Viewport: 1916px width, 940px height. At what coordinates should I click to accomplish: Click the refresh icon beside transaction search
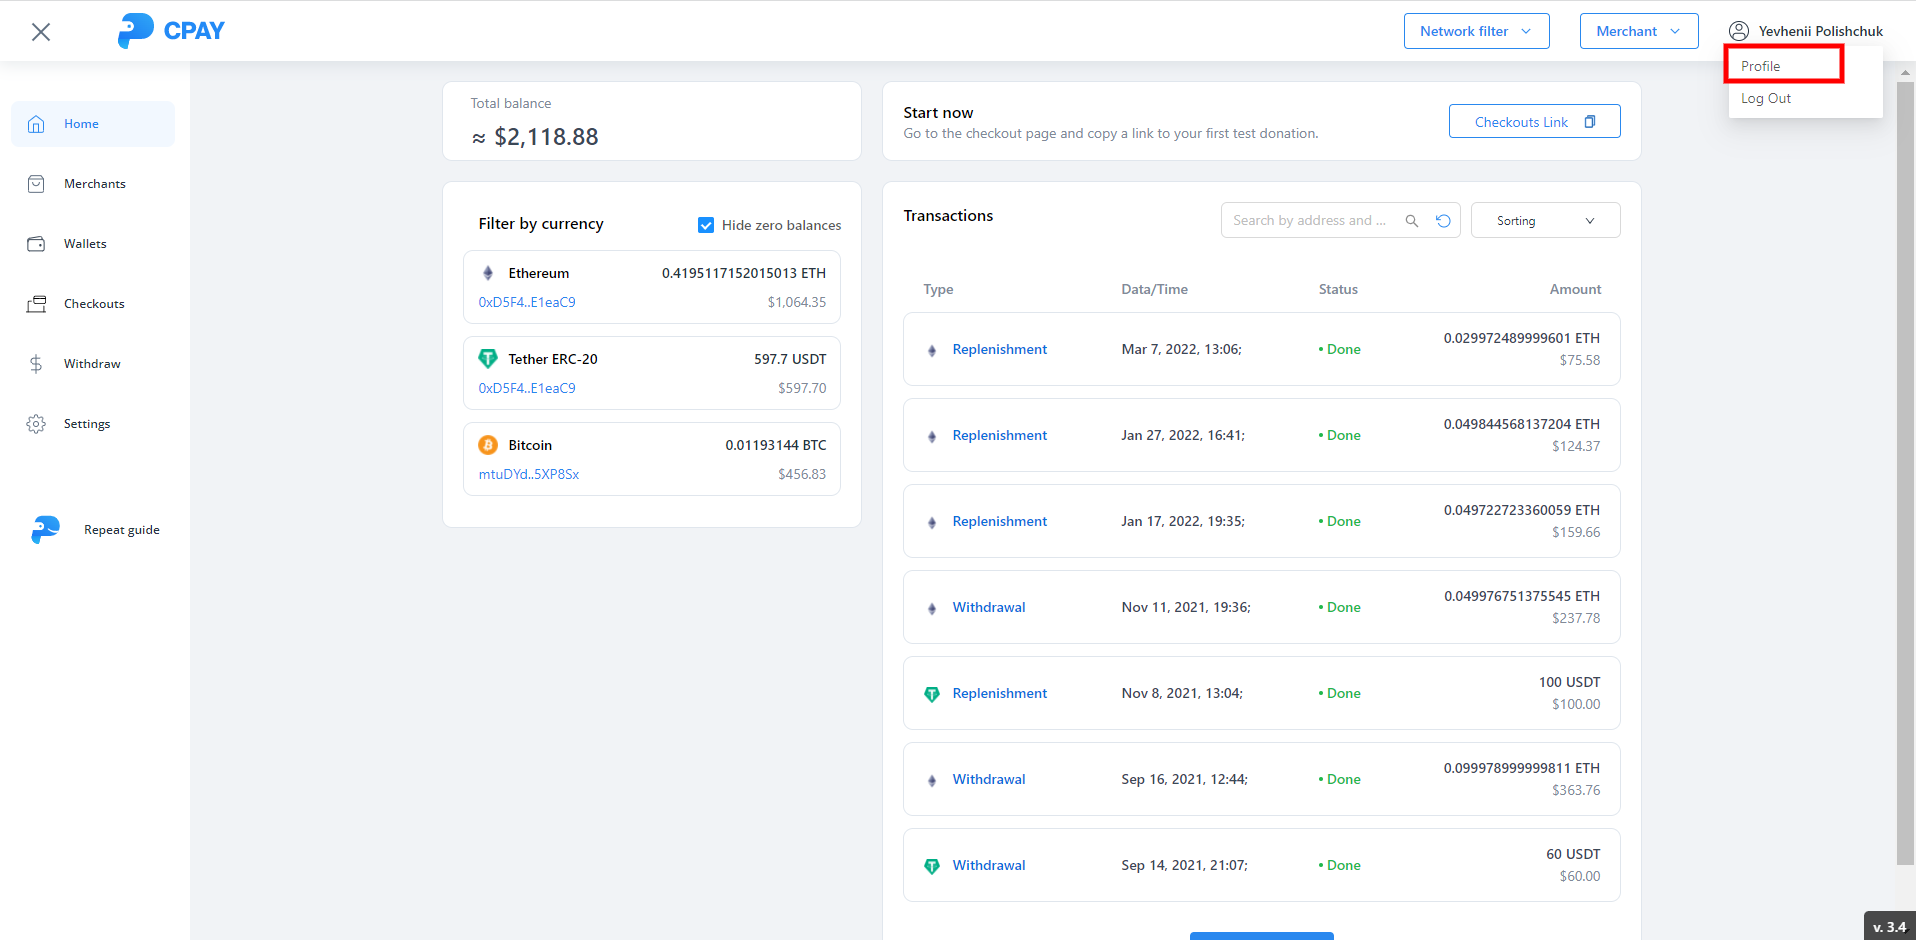coord(1443,221)
